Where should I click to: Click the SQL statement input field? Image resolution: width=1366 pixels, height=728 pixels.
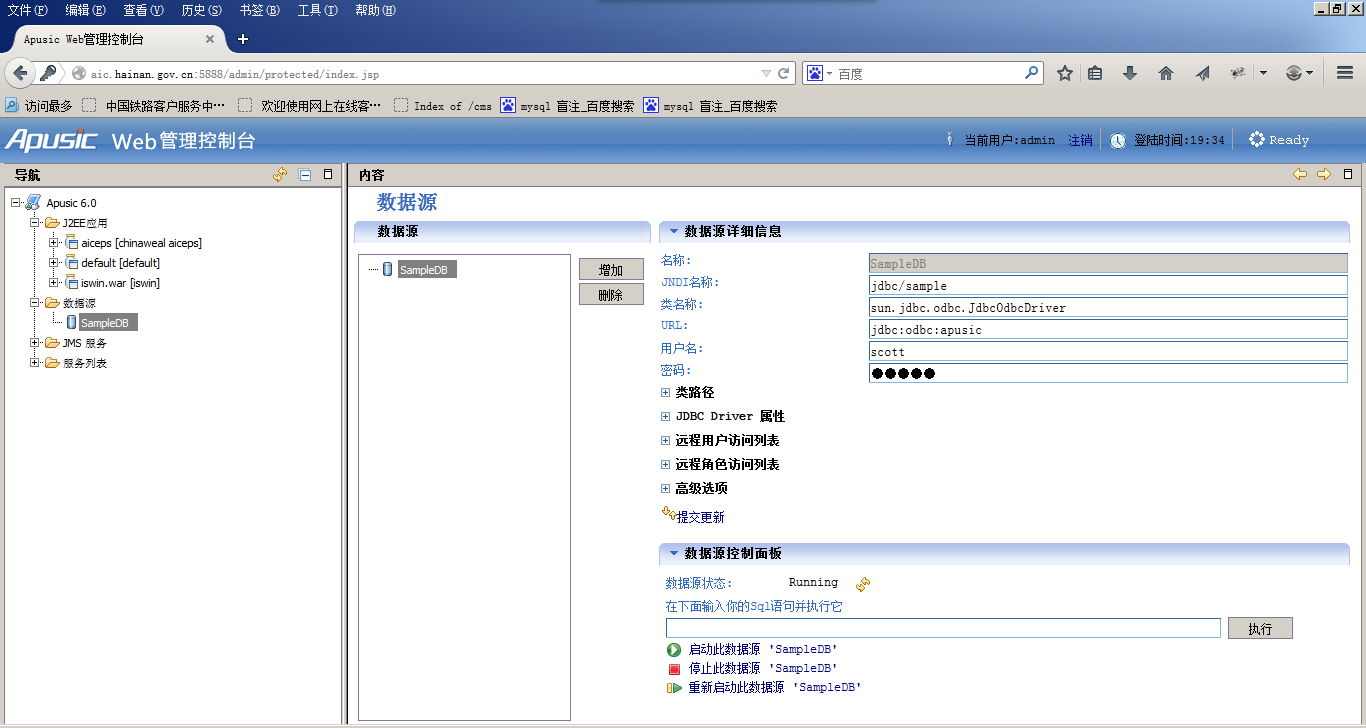click(943, 628)
